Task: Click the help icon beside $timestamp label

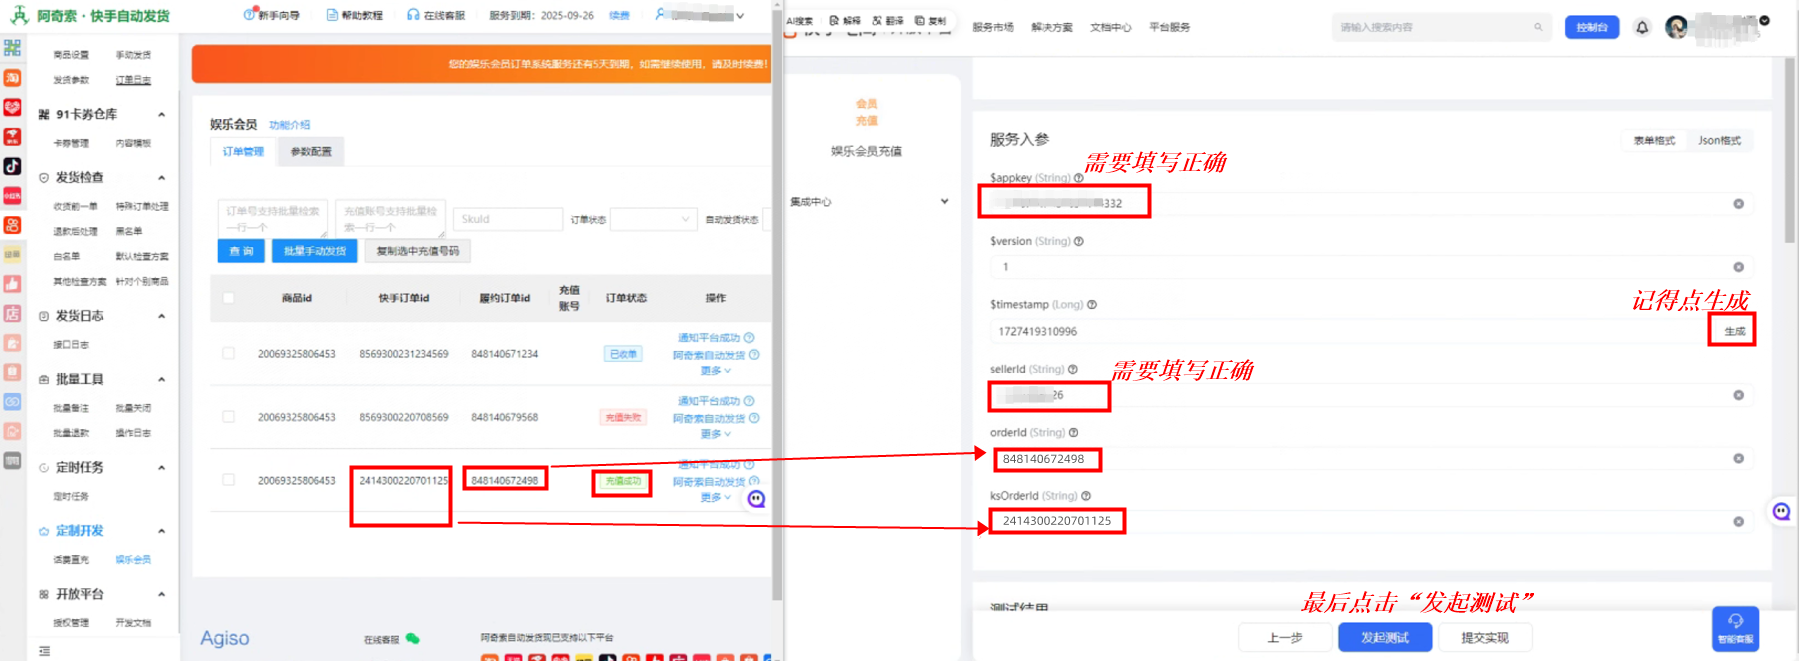Action: tap(1092, 305)
